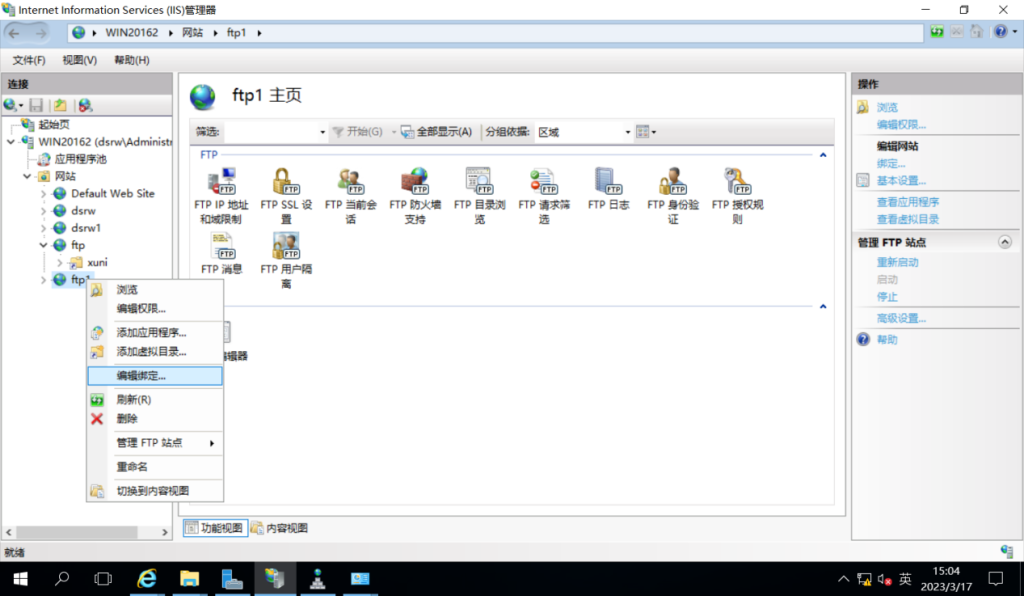
Task: Choose 切换到内容视图 in context menu
Action: pos(155,491)
